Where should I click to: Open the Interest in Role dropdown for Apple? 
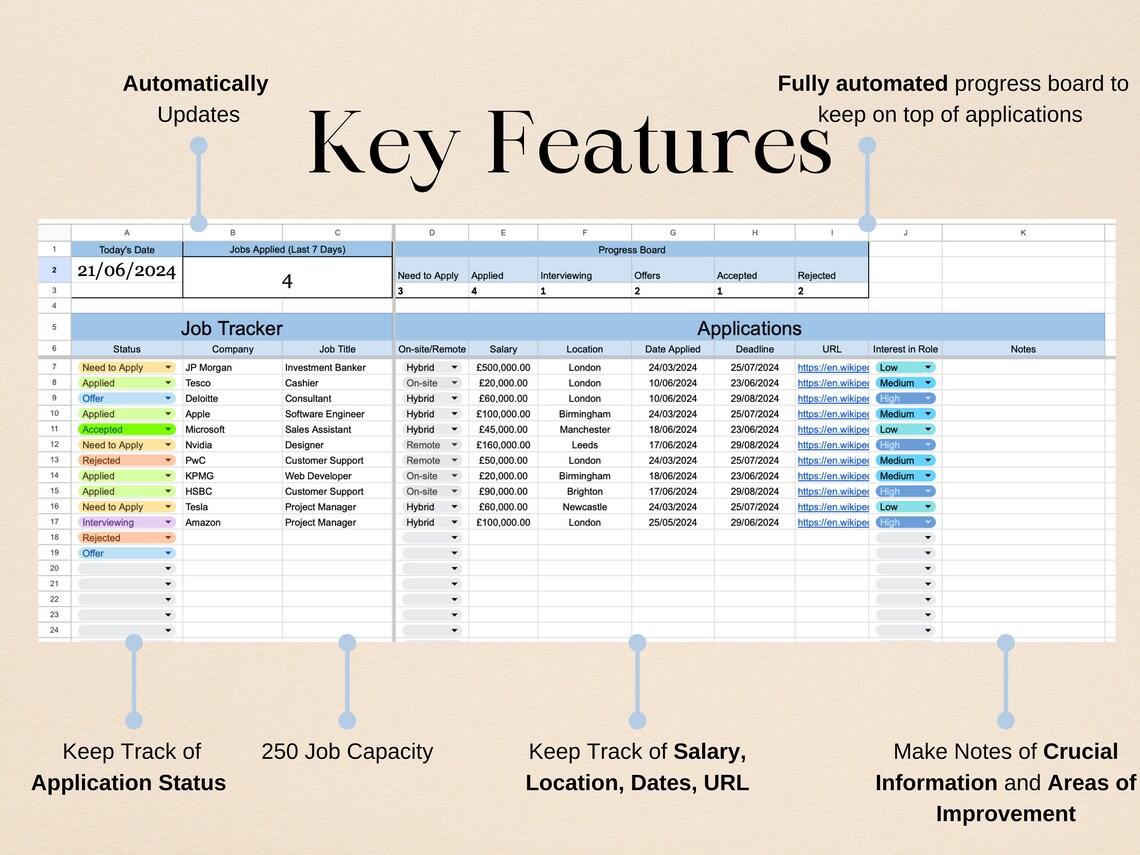click(930, 413)
